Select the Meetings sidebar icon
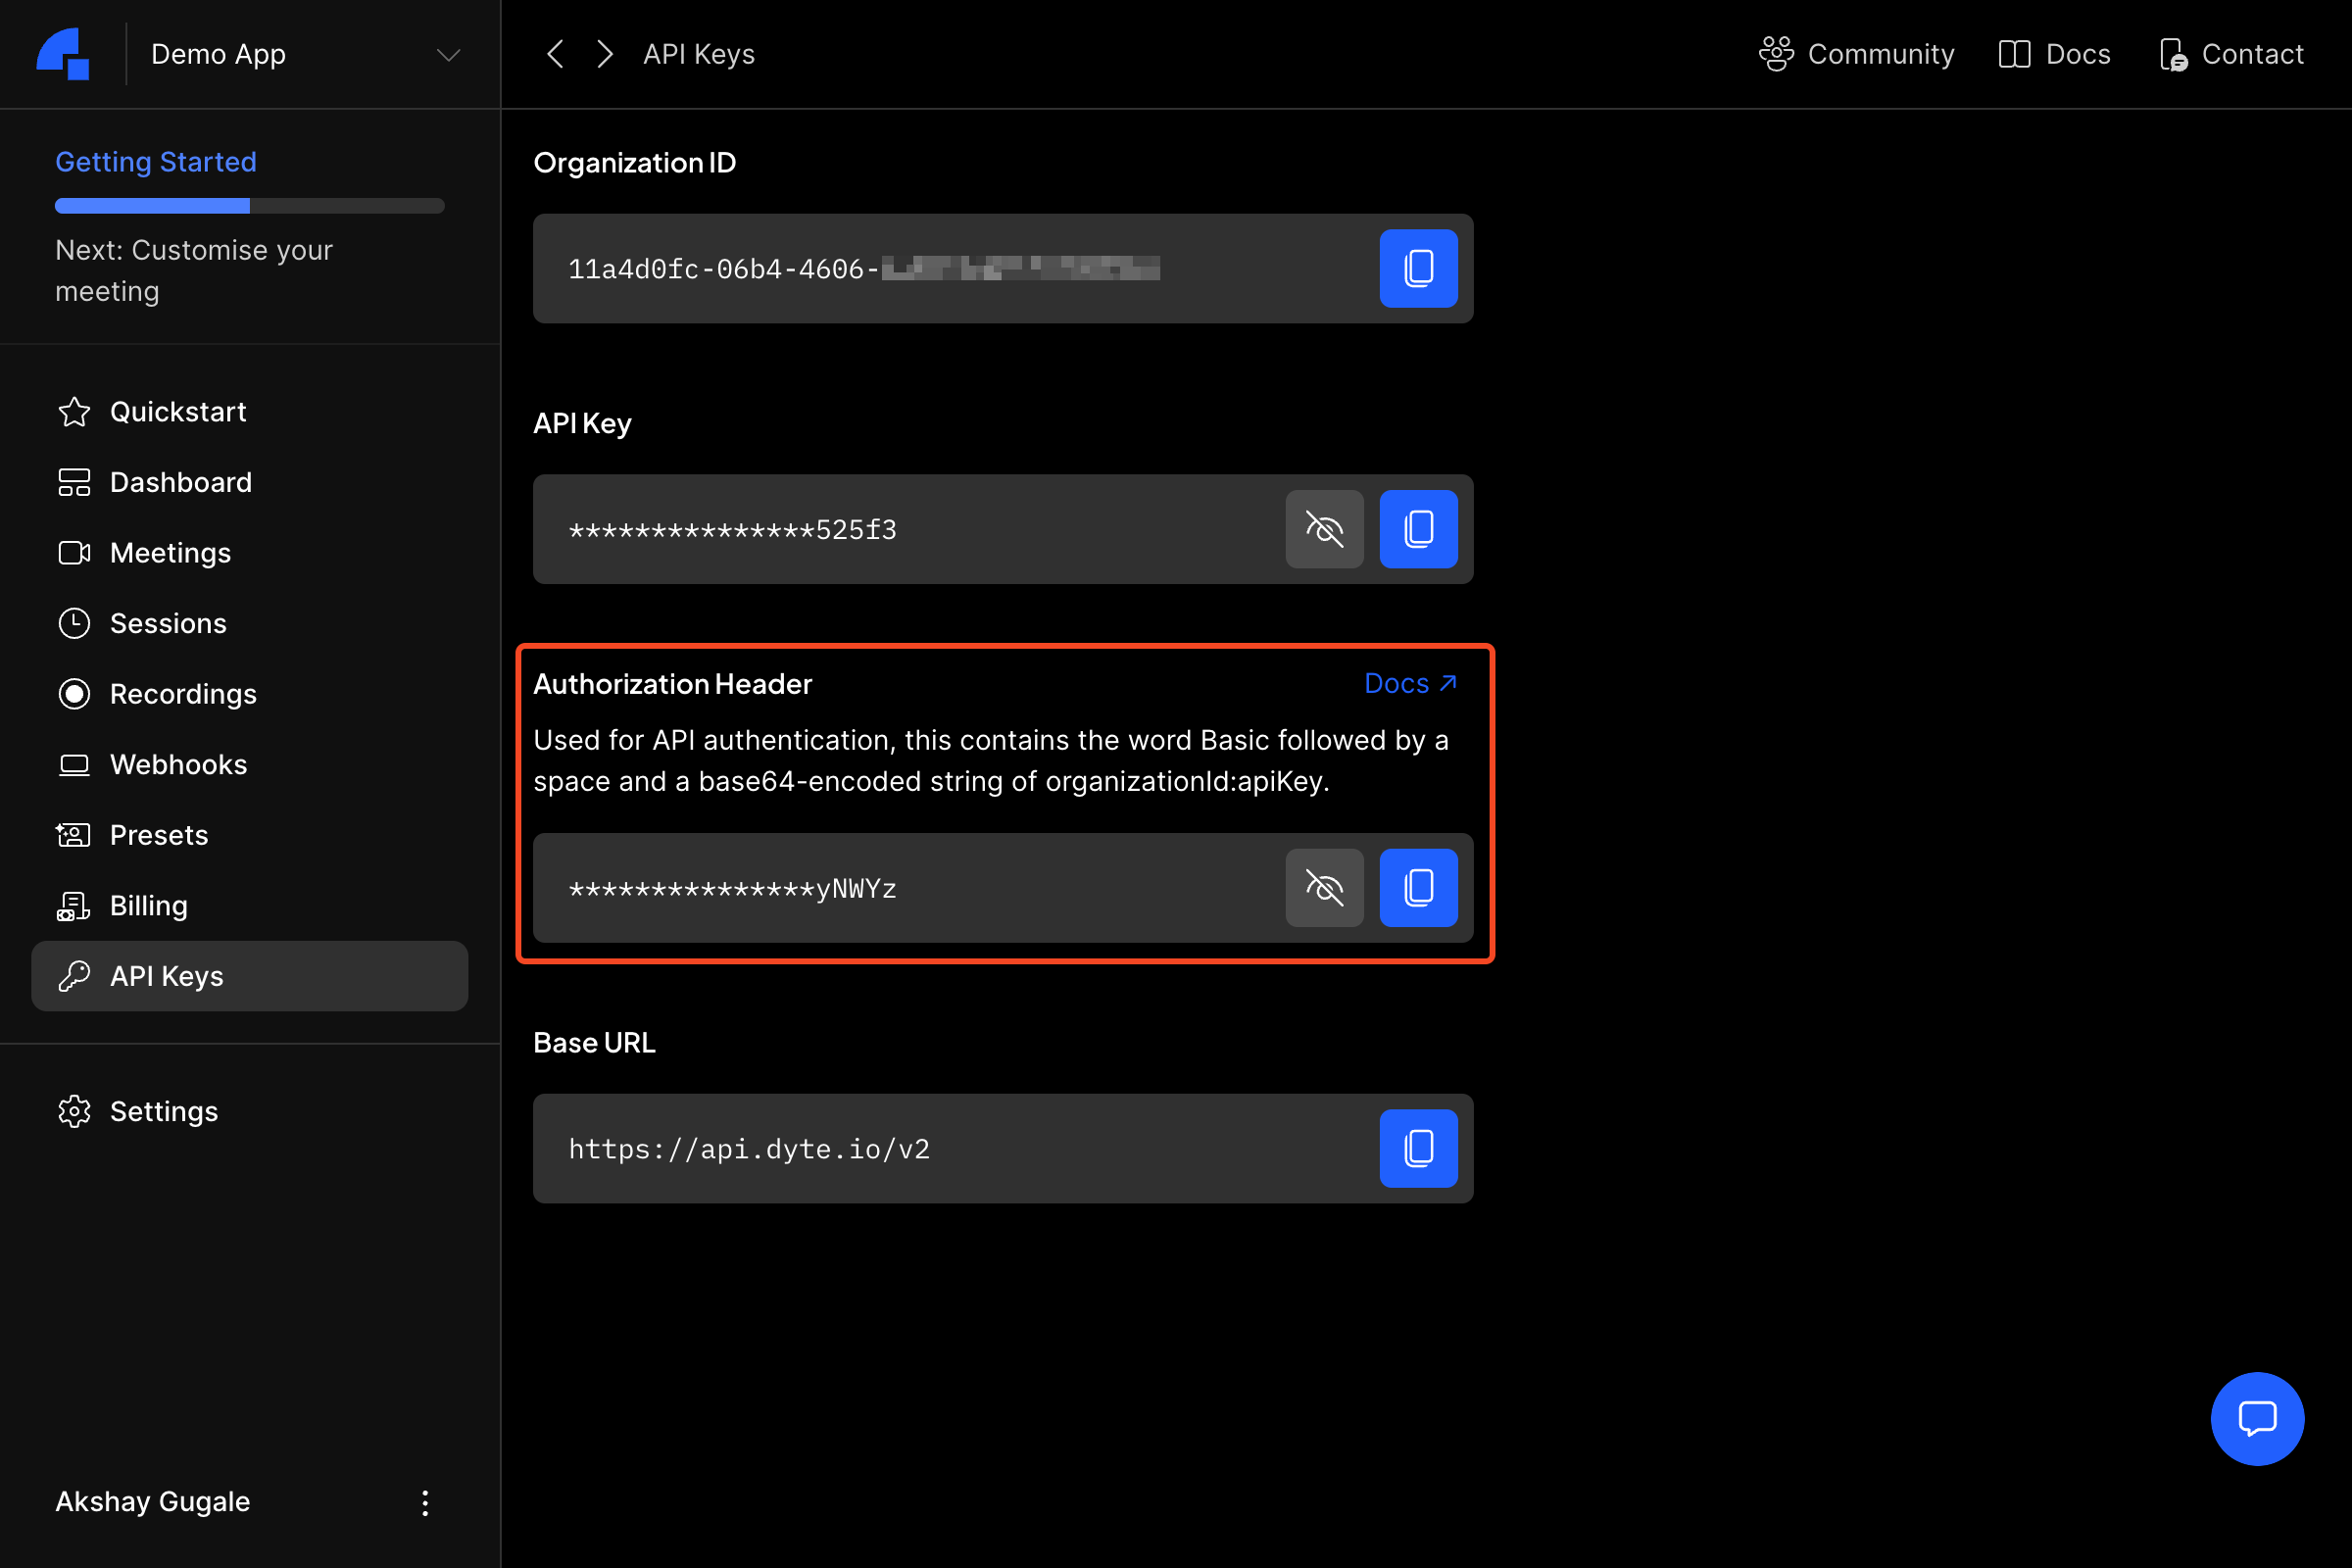The width and height of the screenshot is (2352, 1568). click(x=74, y=552)
